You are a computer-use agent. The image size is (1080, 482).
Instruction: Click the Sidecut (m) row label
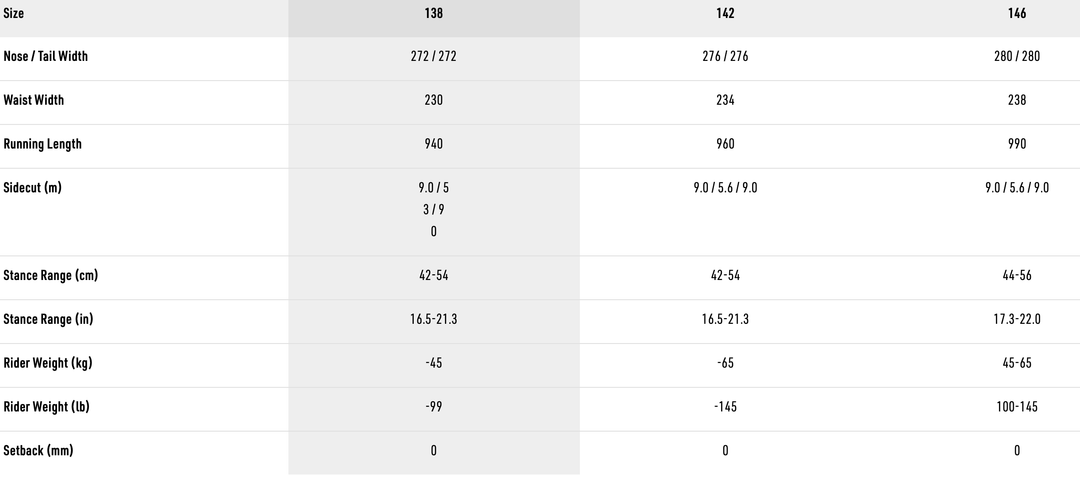coord(33,188)
